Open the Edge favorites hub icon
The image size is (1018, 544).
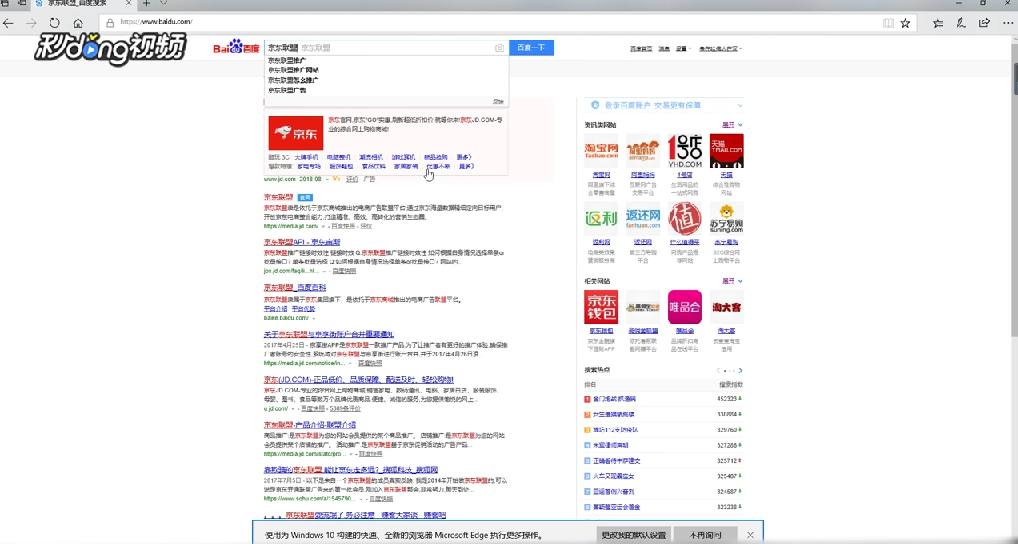coord(938,23)
